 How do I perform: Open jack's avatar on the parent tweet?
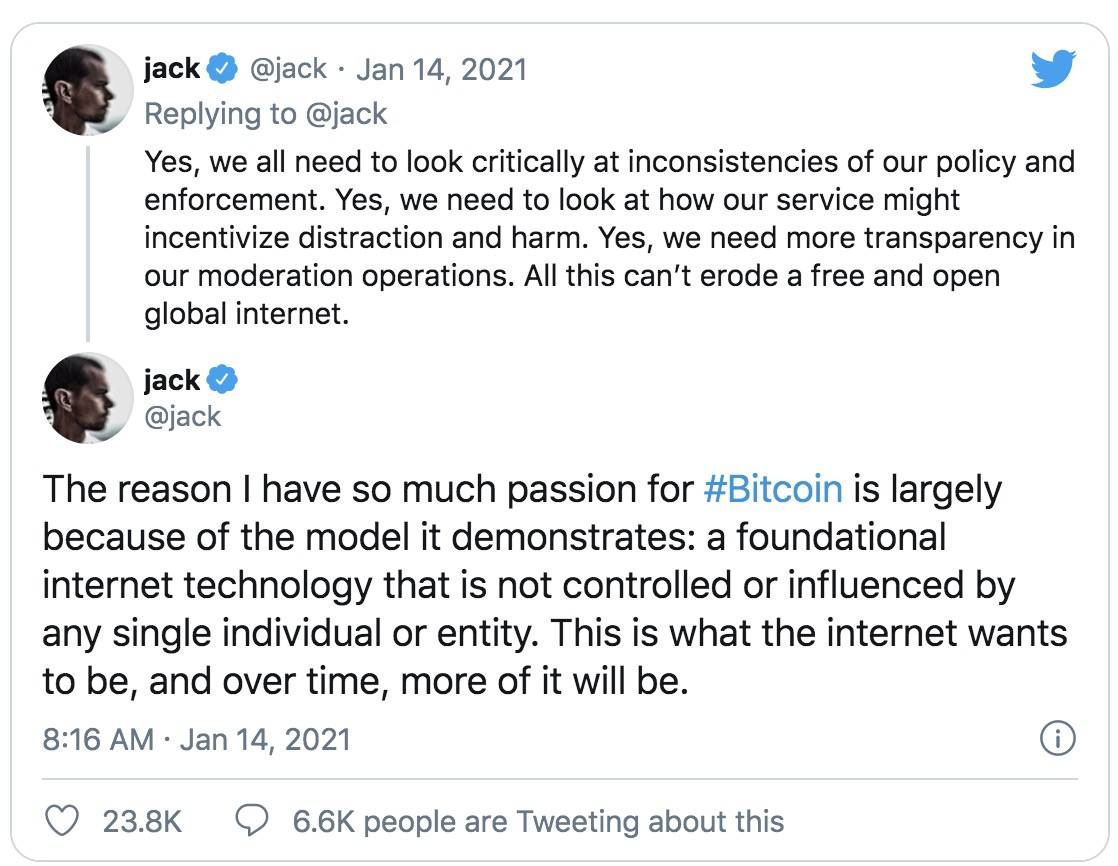[x=87, y=90]
